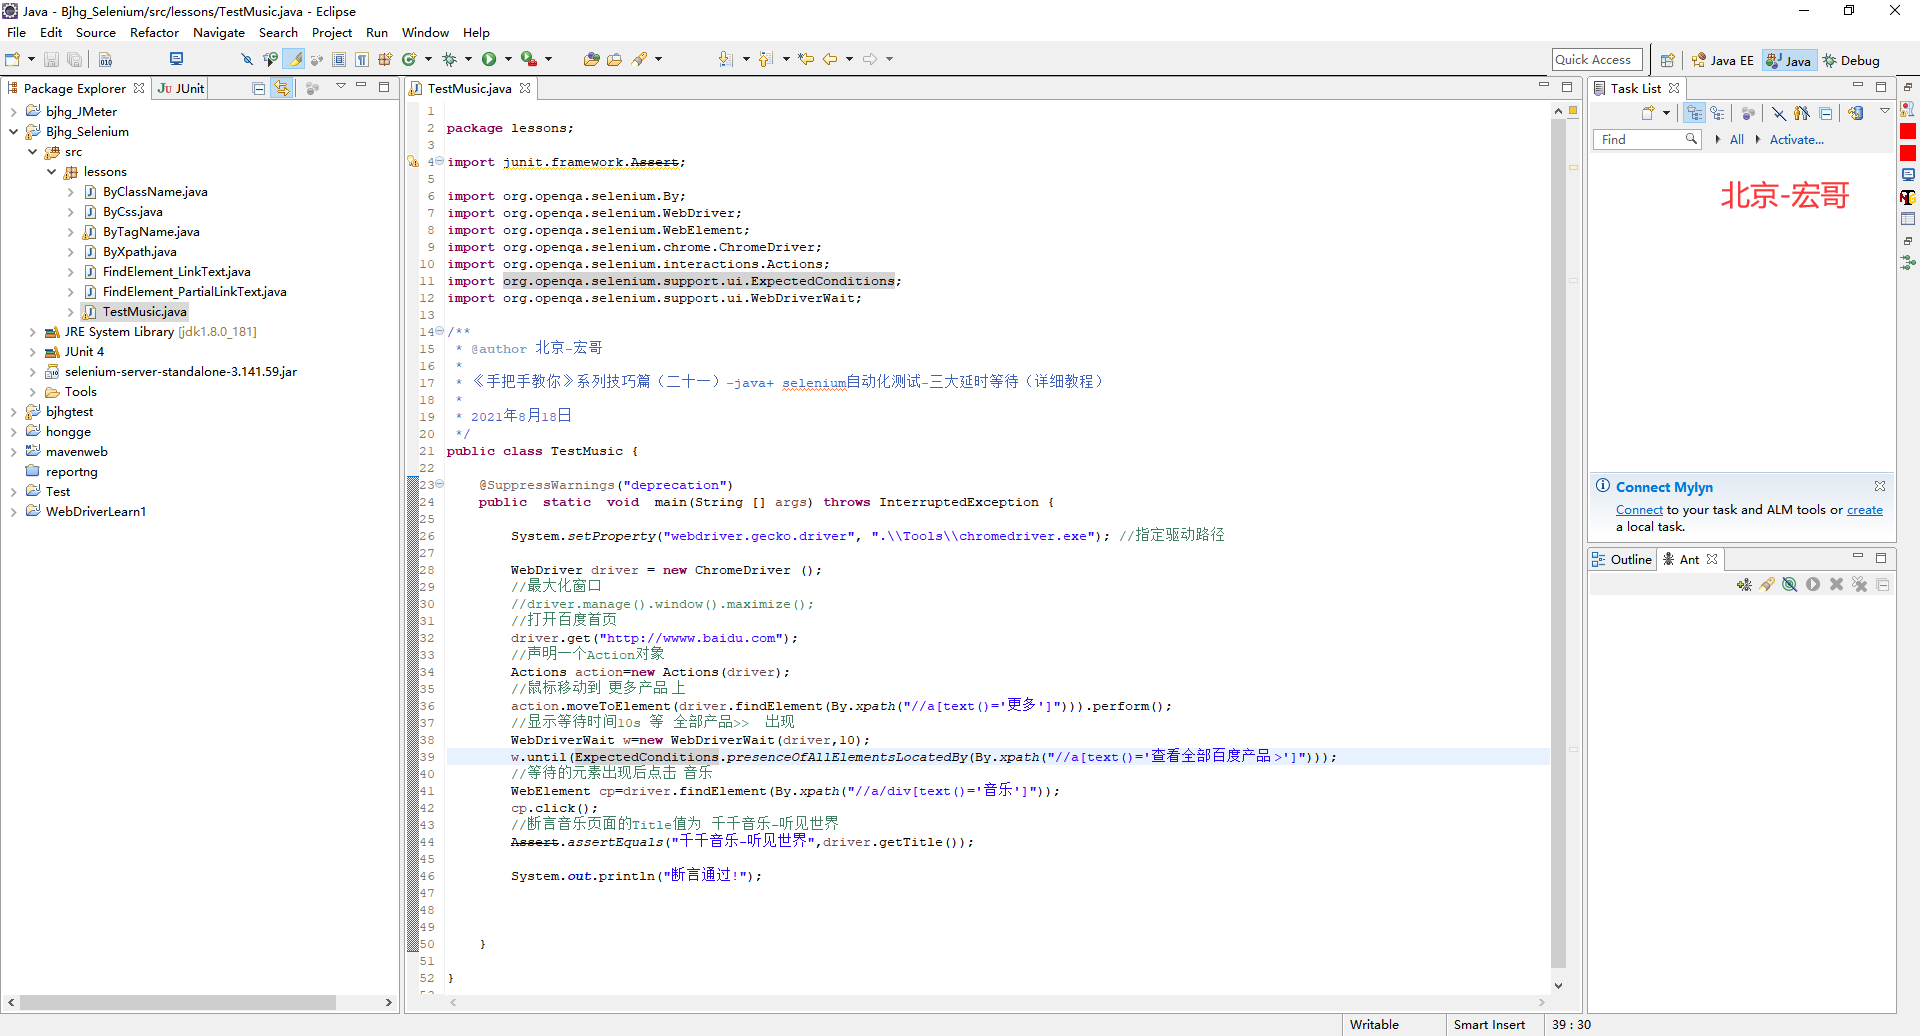
Task: Switch to the Outline tab
Action: (x=1630, y=559)
